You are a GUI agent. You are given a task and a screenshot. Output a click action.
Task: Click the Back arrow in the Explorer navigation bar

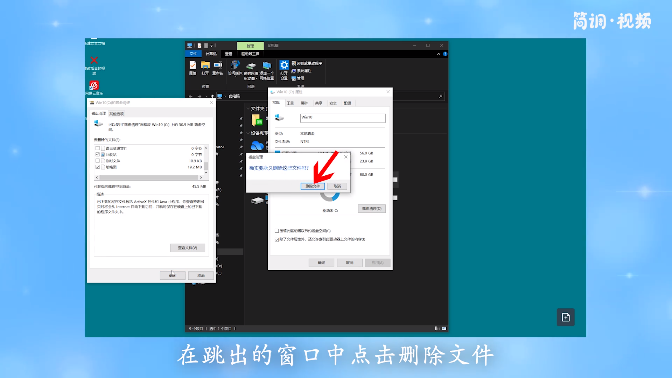[191, 96]
